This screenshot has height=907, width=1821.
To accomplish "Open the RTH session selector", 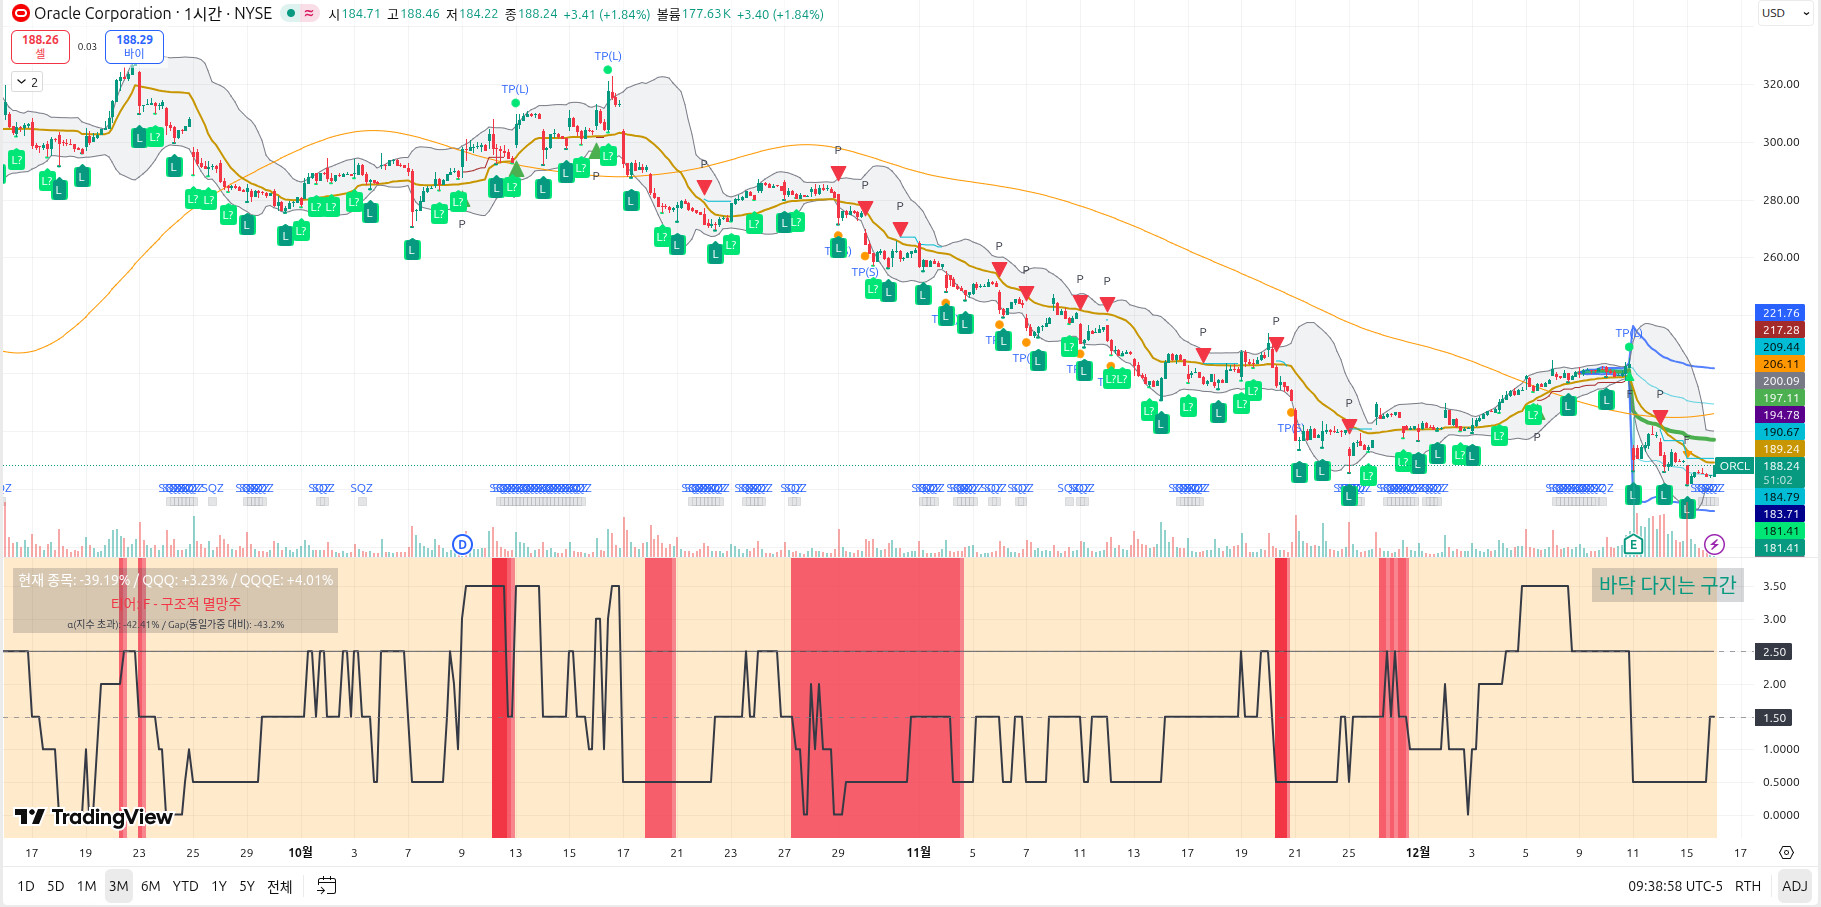I will (1748, 886).
